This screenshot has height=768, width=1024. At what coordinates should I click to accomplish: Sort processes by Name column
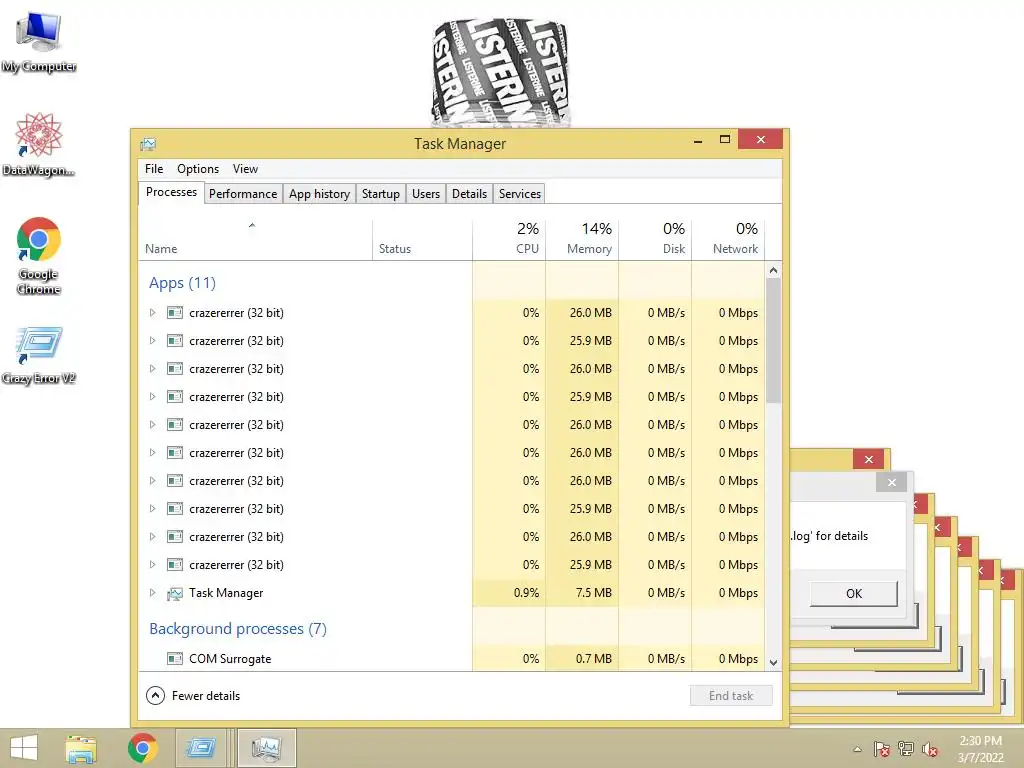click(255, 239)
